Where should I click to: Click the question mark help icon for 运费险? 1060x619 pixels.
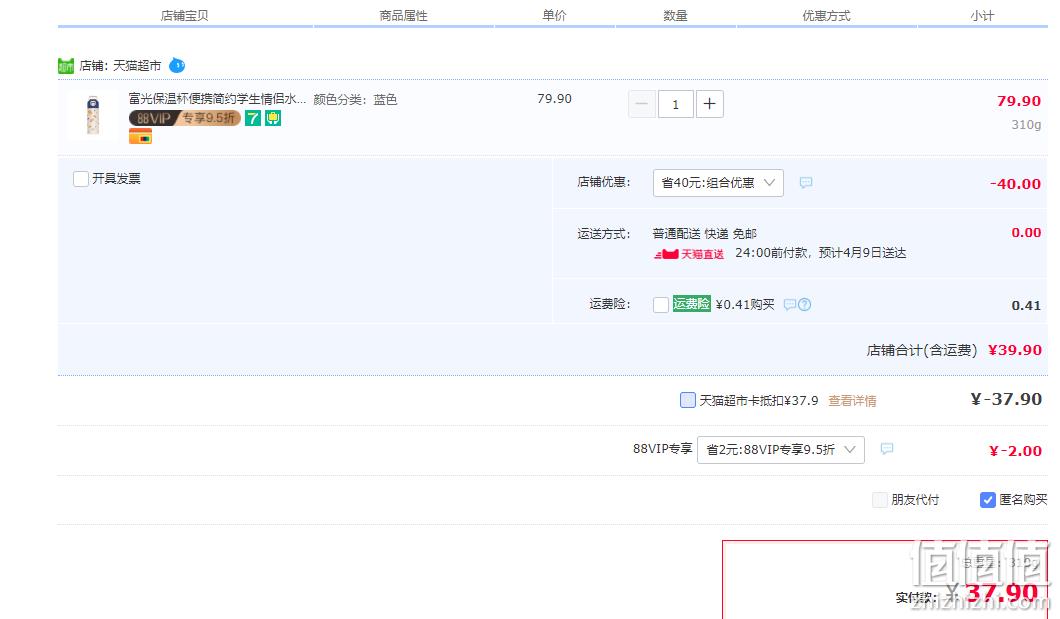pos(804,305)
